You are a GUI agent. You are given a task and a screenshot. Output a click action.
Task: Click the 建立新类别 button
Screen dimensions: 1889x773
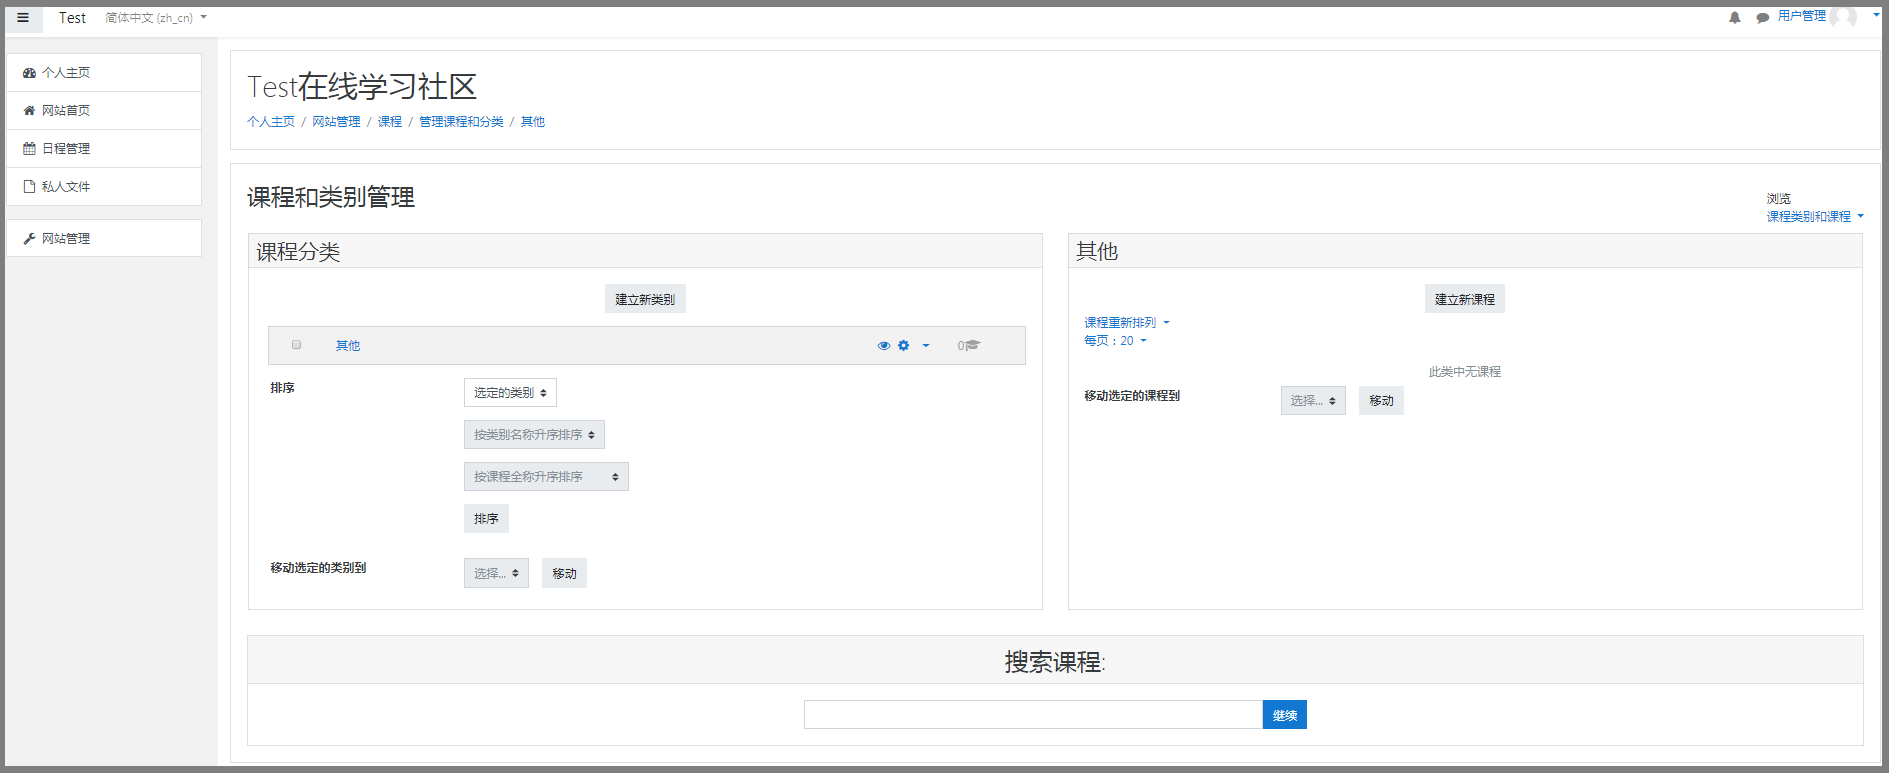(645, 299)
